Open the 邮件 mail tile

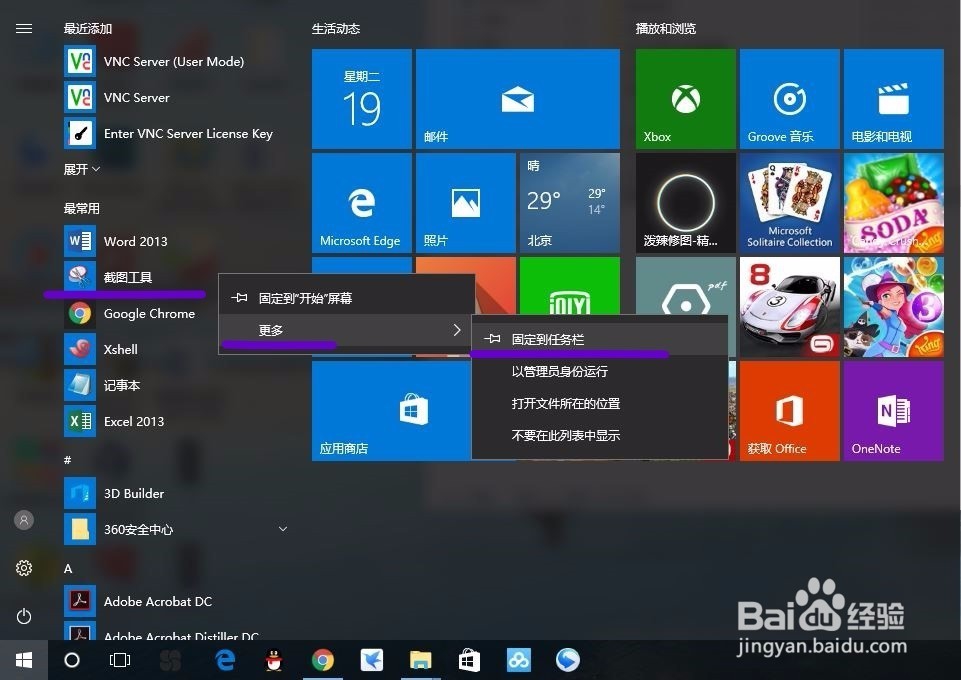[518, 99]
